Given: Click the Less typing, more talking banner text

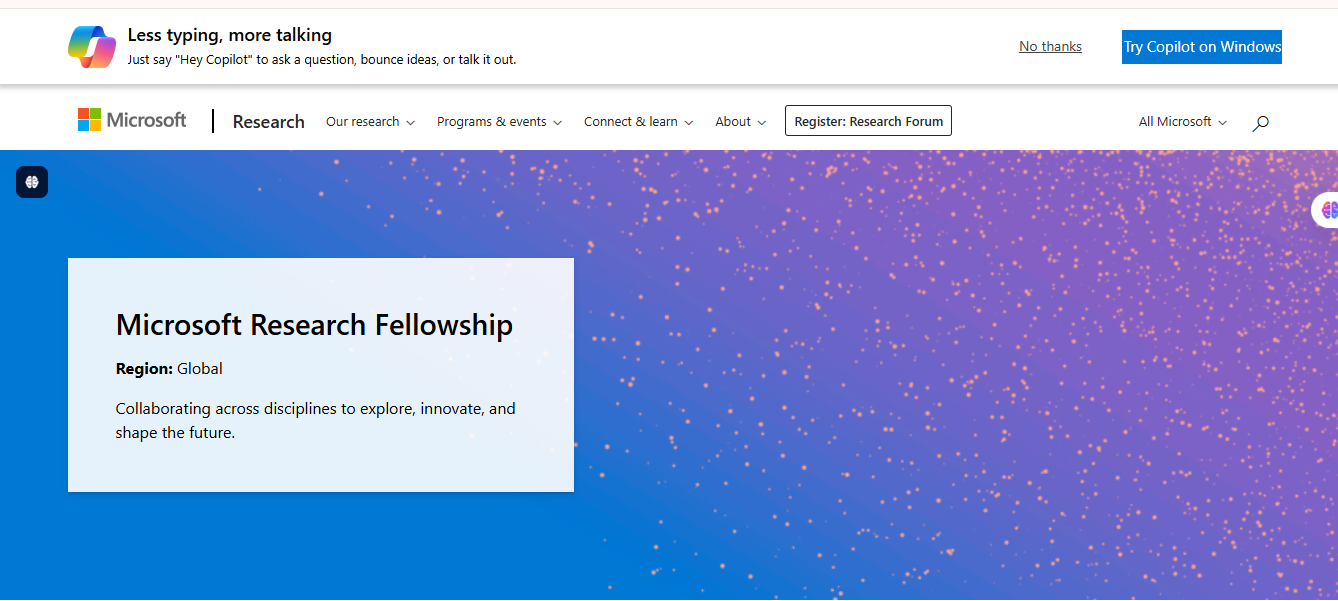Looking at the screenshot, I should 229,34.
